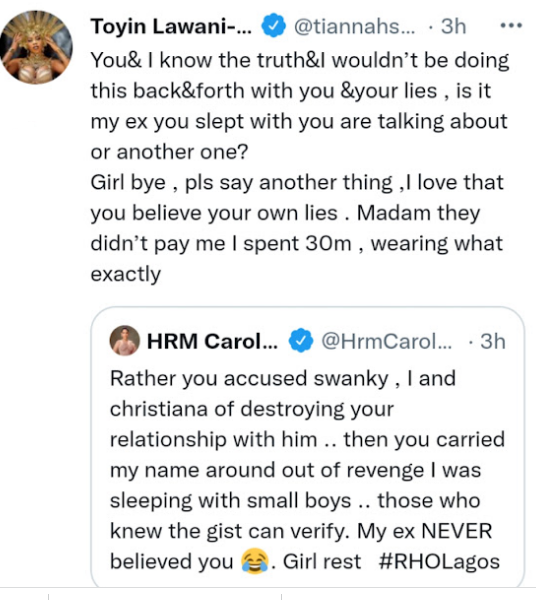The height and width of the screenshot is (600, 536).
Task: Click Toyin Lawani's verified badge
Action: click(273, 26)
